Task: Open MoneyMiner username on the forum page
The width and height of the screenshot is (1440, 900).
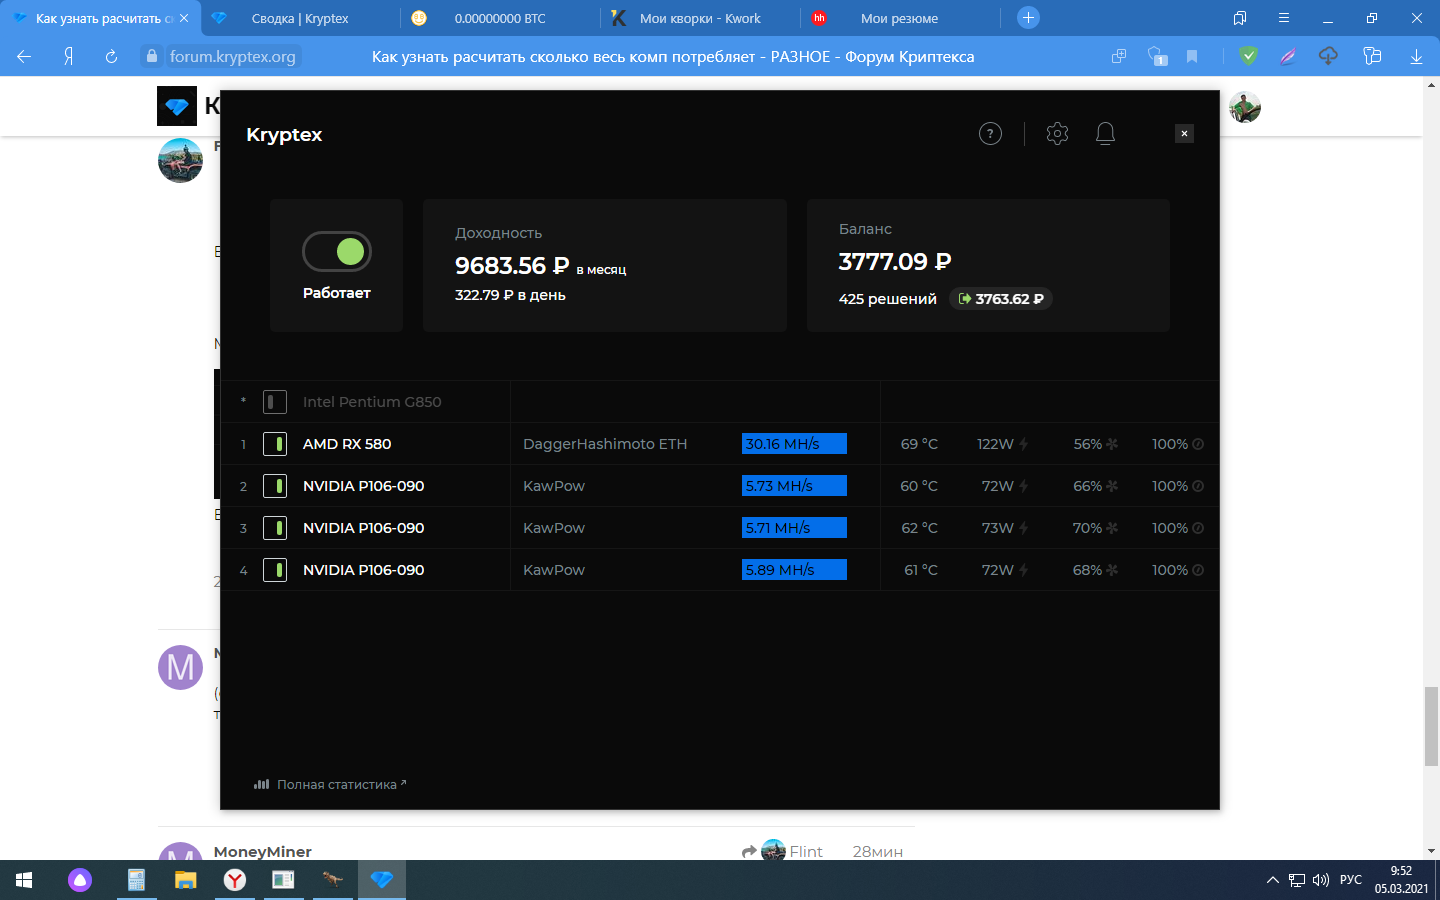Action: (x=263, y=851)
